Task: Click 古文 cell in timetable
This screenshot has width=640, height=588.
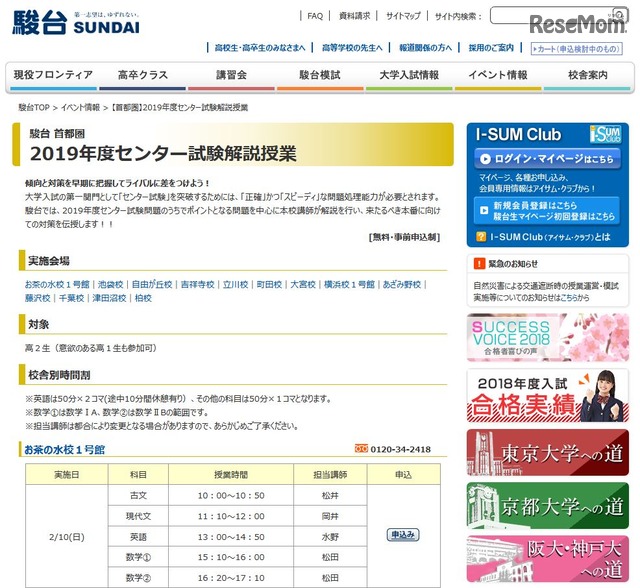Action: (138, 495)
